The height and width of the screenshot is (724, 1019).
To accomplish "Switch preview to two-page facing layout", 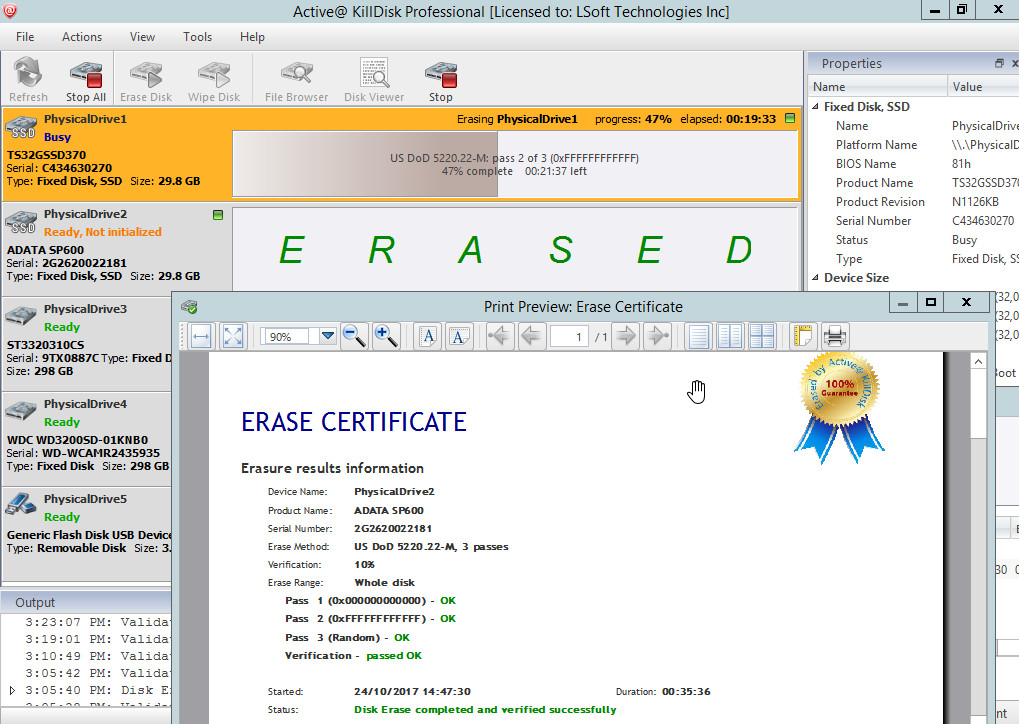I will coord(730,337).
